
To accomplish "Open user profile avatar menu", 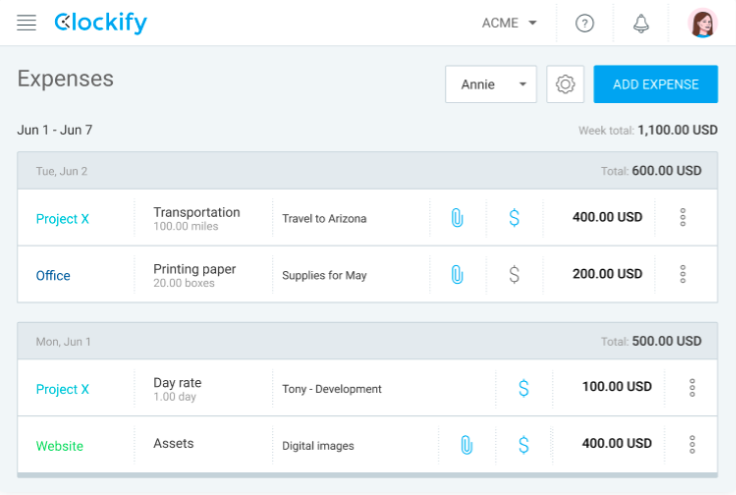I will tap(703, 23).
